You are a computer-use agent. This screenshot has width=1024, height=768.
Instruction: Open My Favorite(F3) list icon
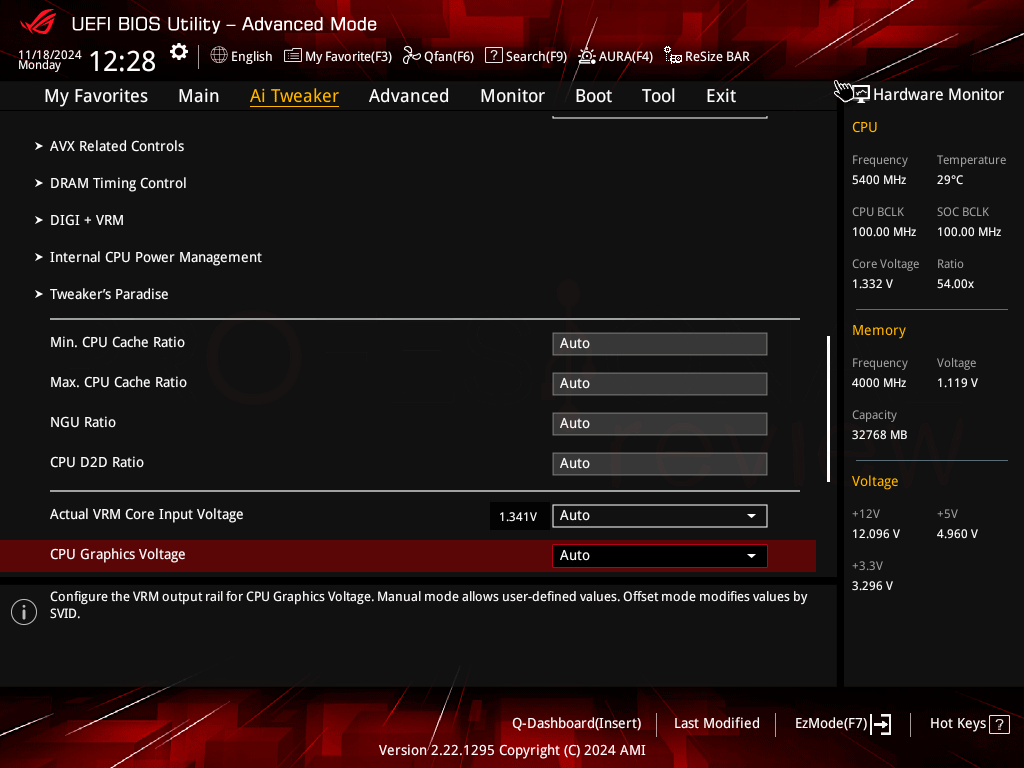[x=293, y=56]
